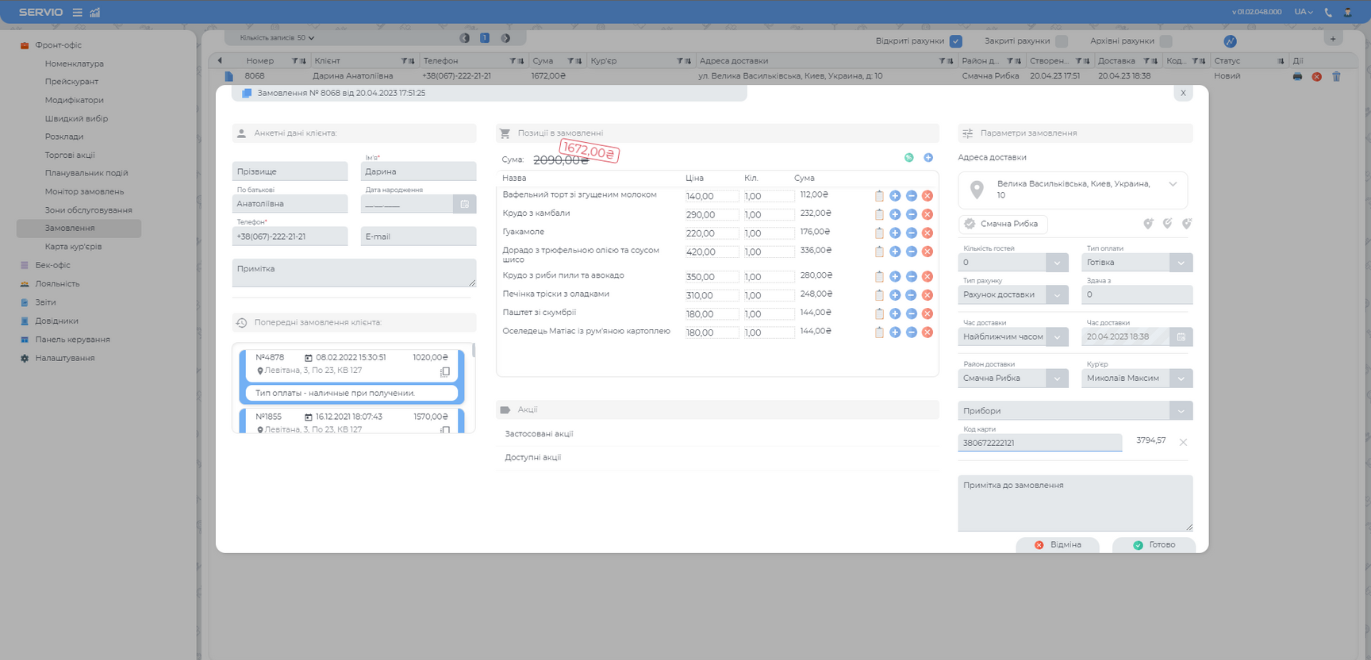The image size is (1371, 660).
Task: Click the green recalculate icon beside the order sum
Action: (x=909, y=158)
